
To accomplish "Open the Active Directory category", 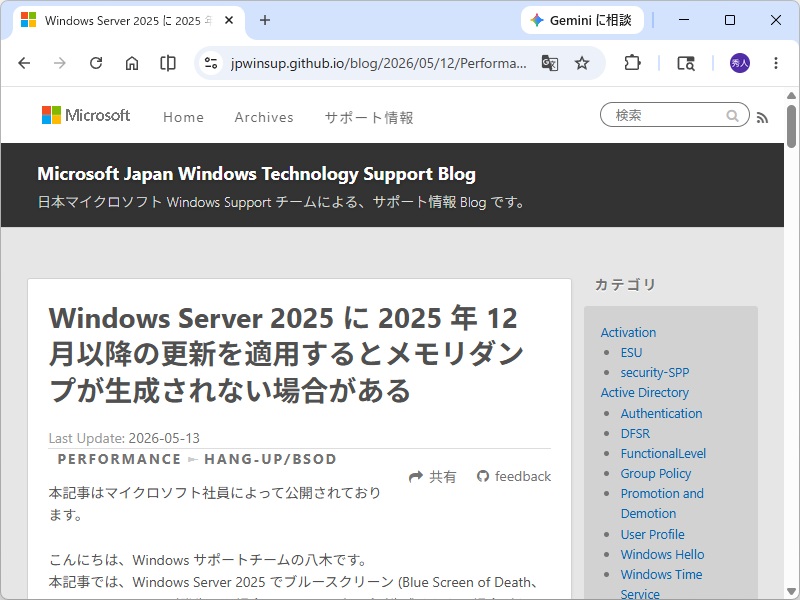I will coord(644,392).
